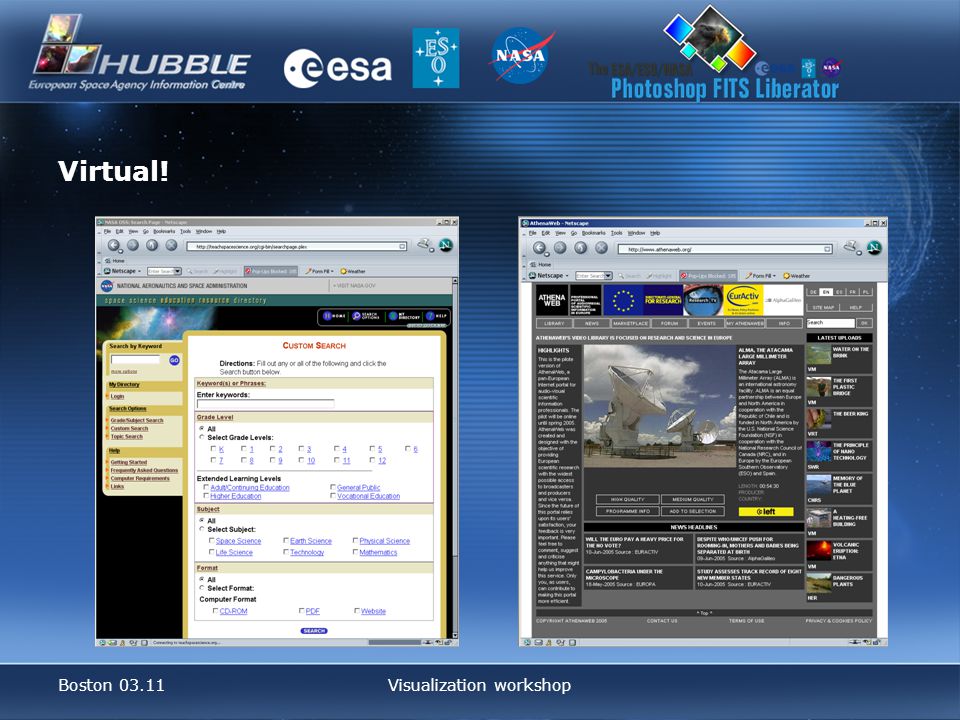The height and width of the screenshot is (720, 960).
Task: Check the Mathematics subject box
Action: (x=355, y=552)
